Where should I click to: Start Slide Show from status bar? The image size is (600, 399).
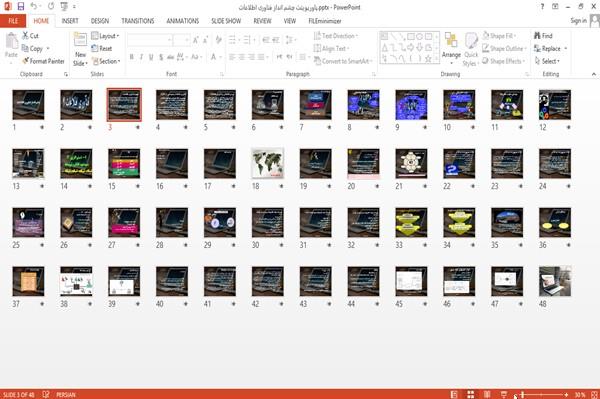[x=504, y=394]
